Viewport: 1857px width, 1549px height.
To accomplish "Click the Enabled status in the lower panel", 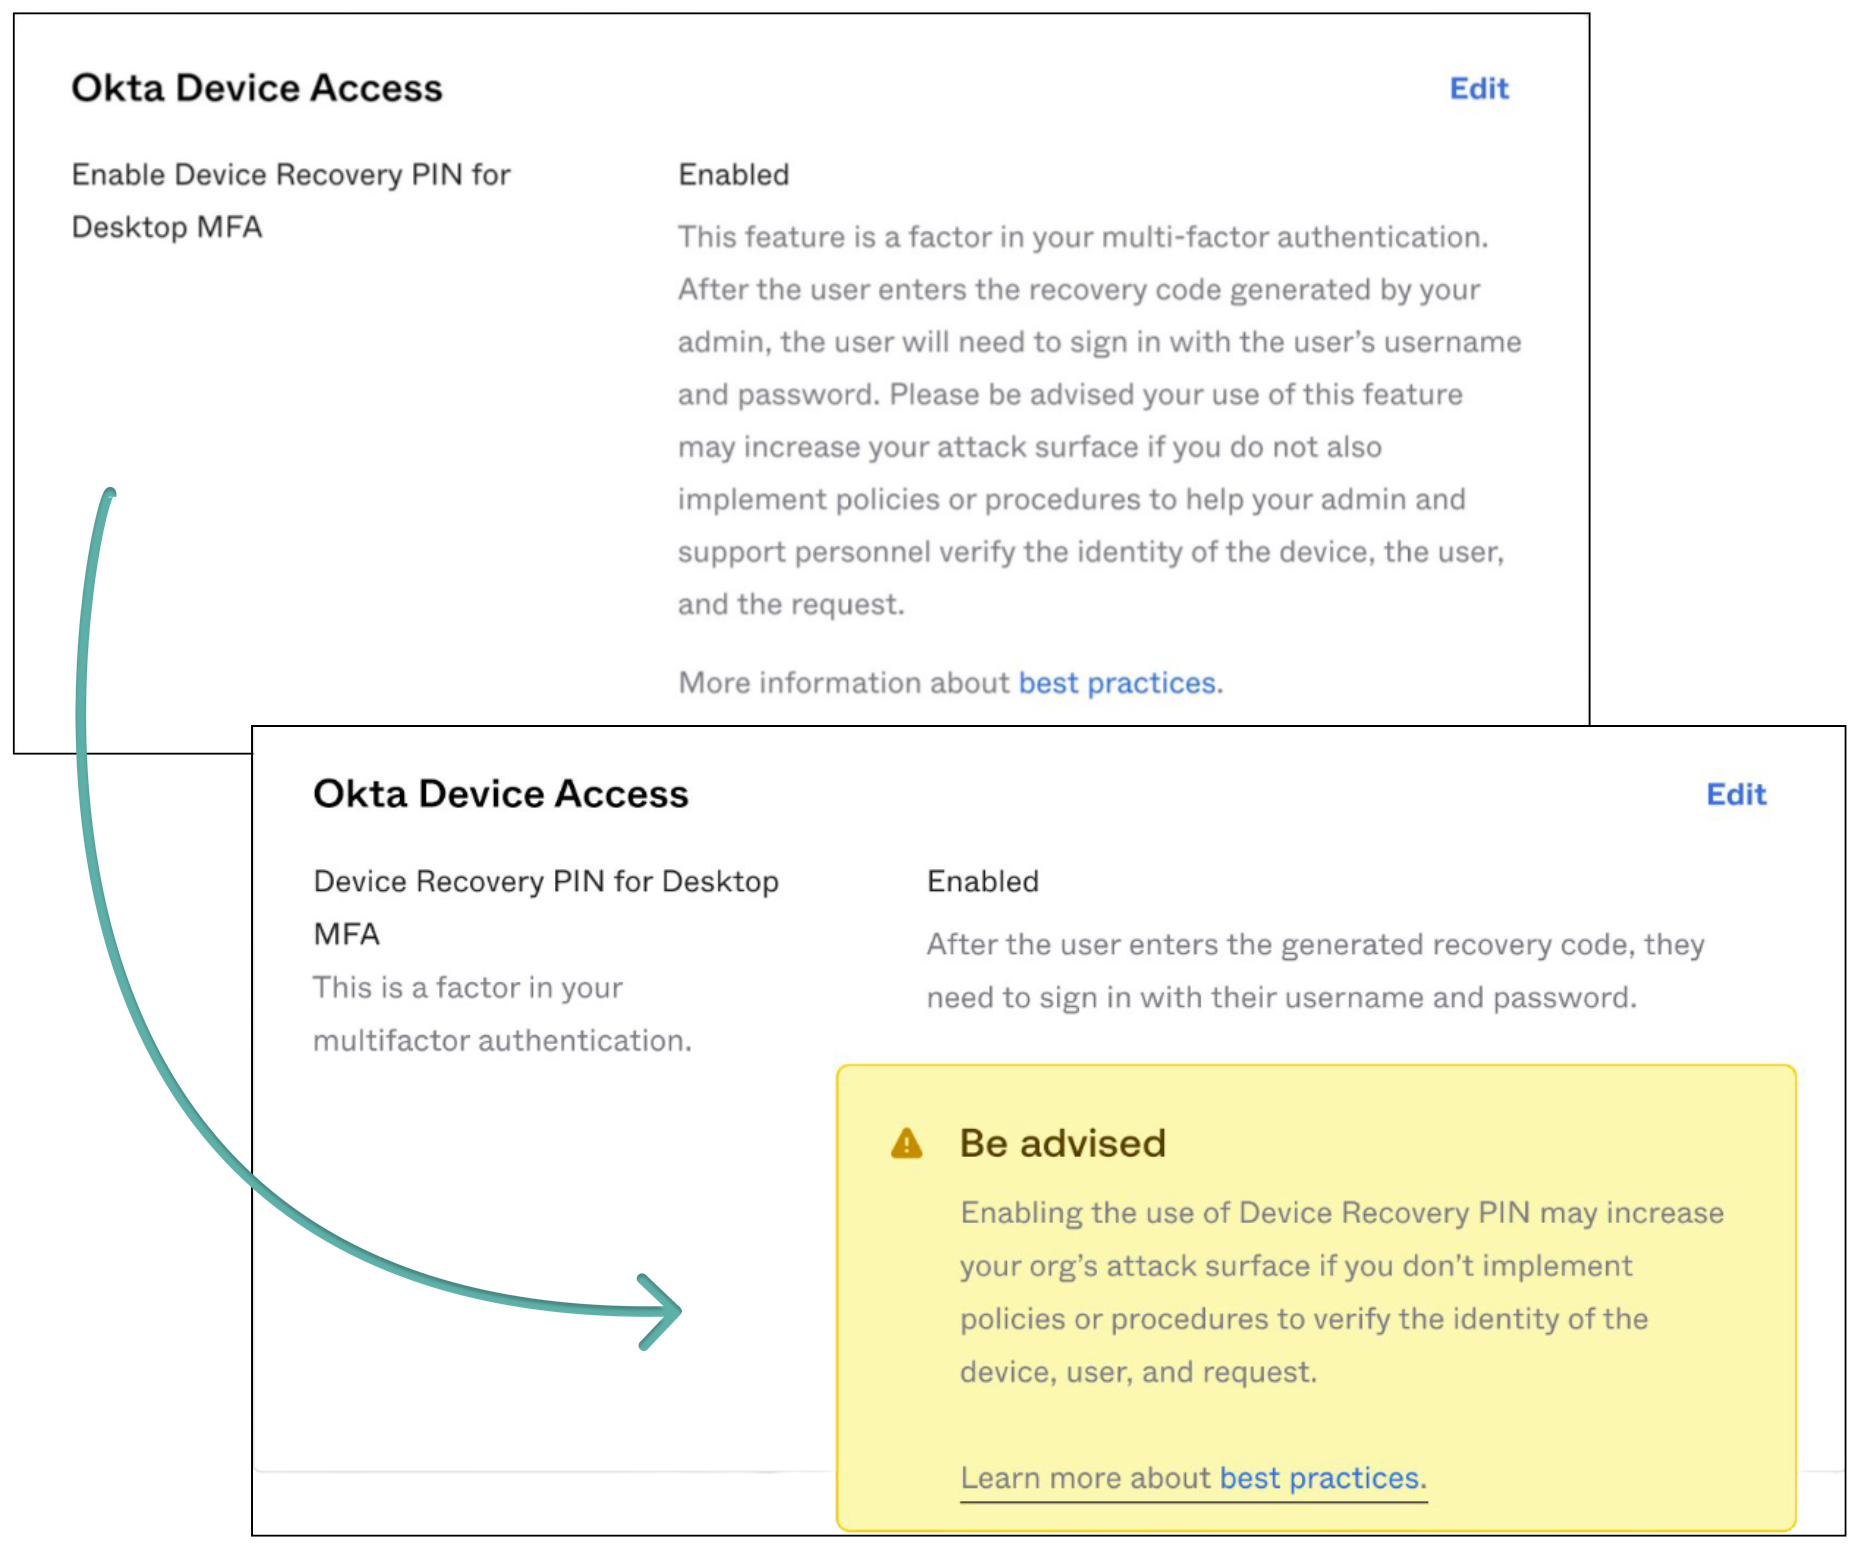I will tap(982, 882).
